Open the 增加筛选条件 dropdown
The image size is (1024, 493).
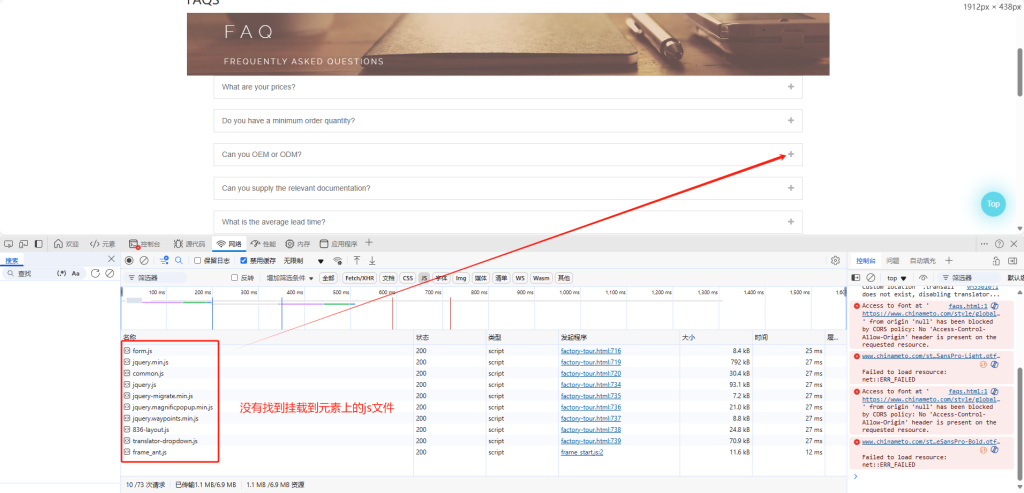pos(290,278)
